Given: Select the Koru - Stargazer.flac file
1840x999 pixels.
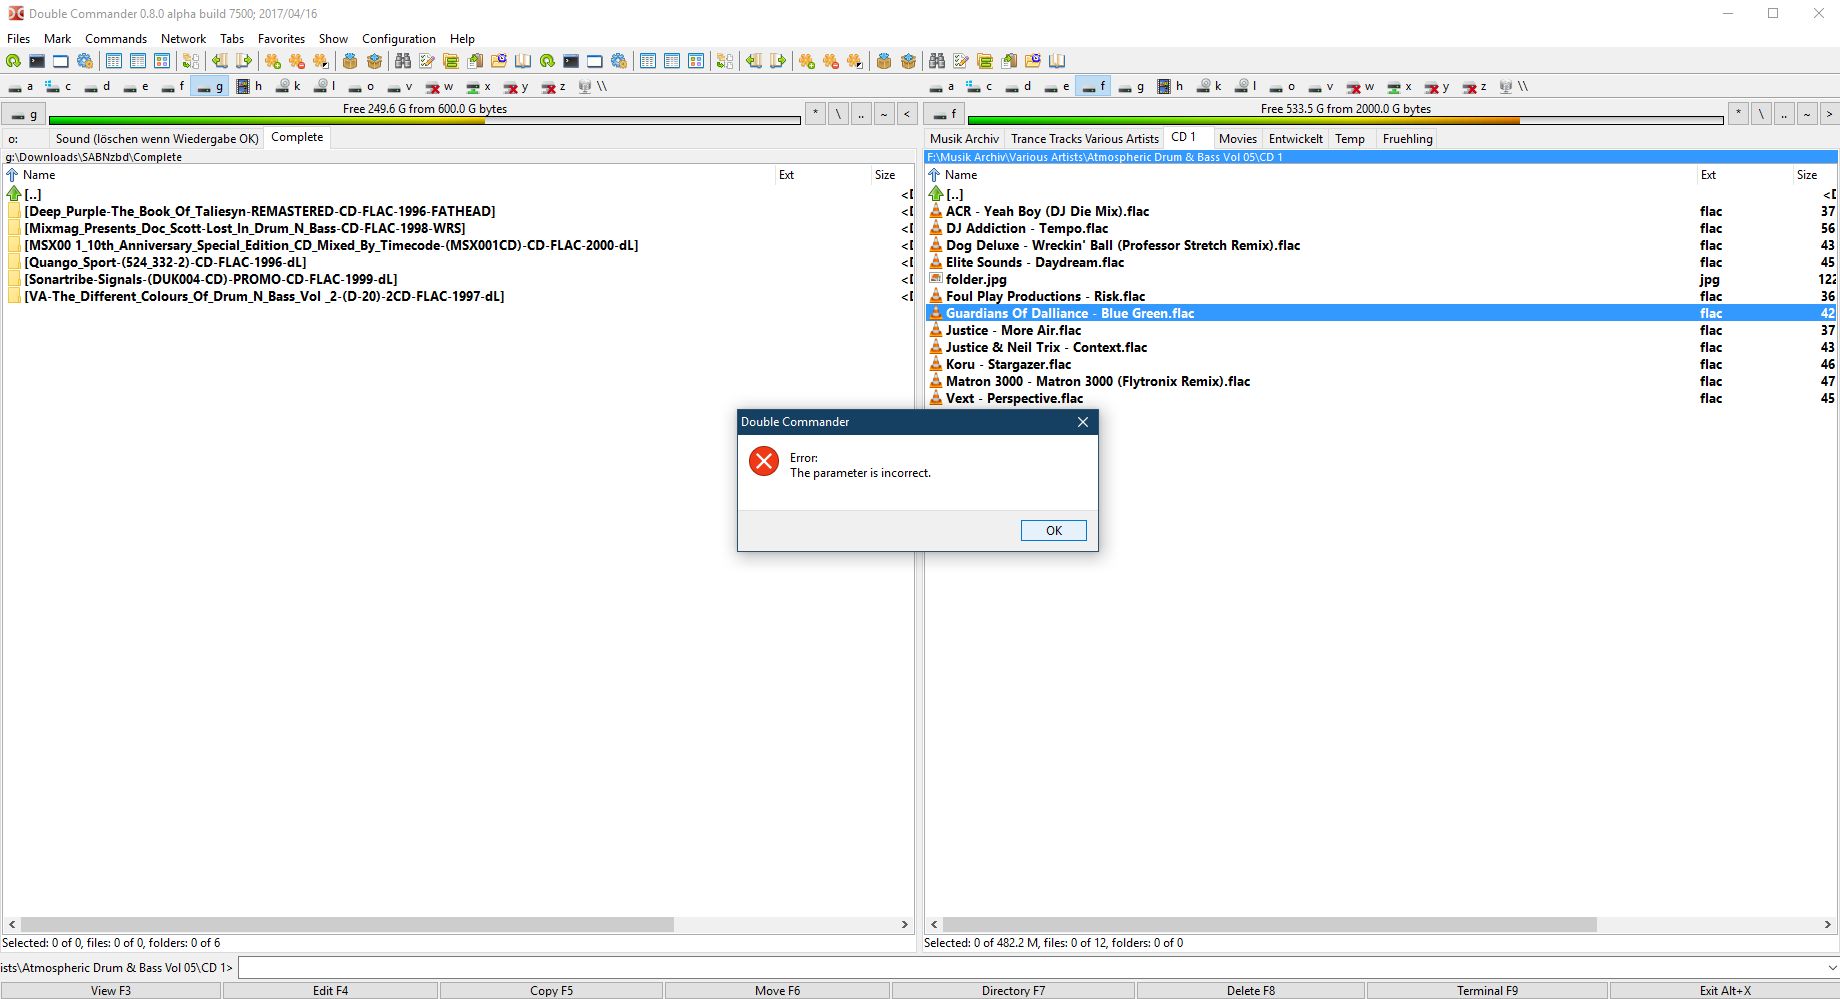Looking at the screenshot, I should (1008, 364).
